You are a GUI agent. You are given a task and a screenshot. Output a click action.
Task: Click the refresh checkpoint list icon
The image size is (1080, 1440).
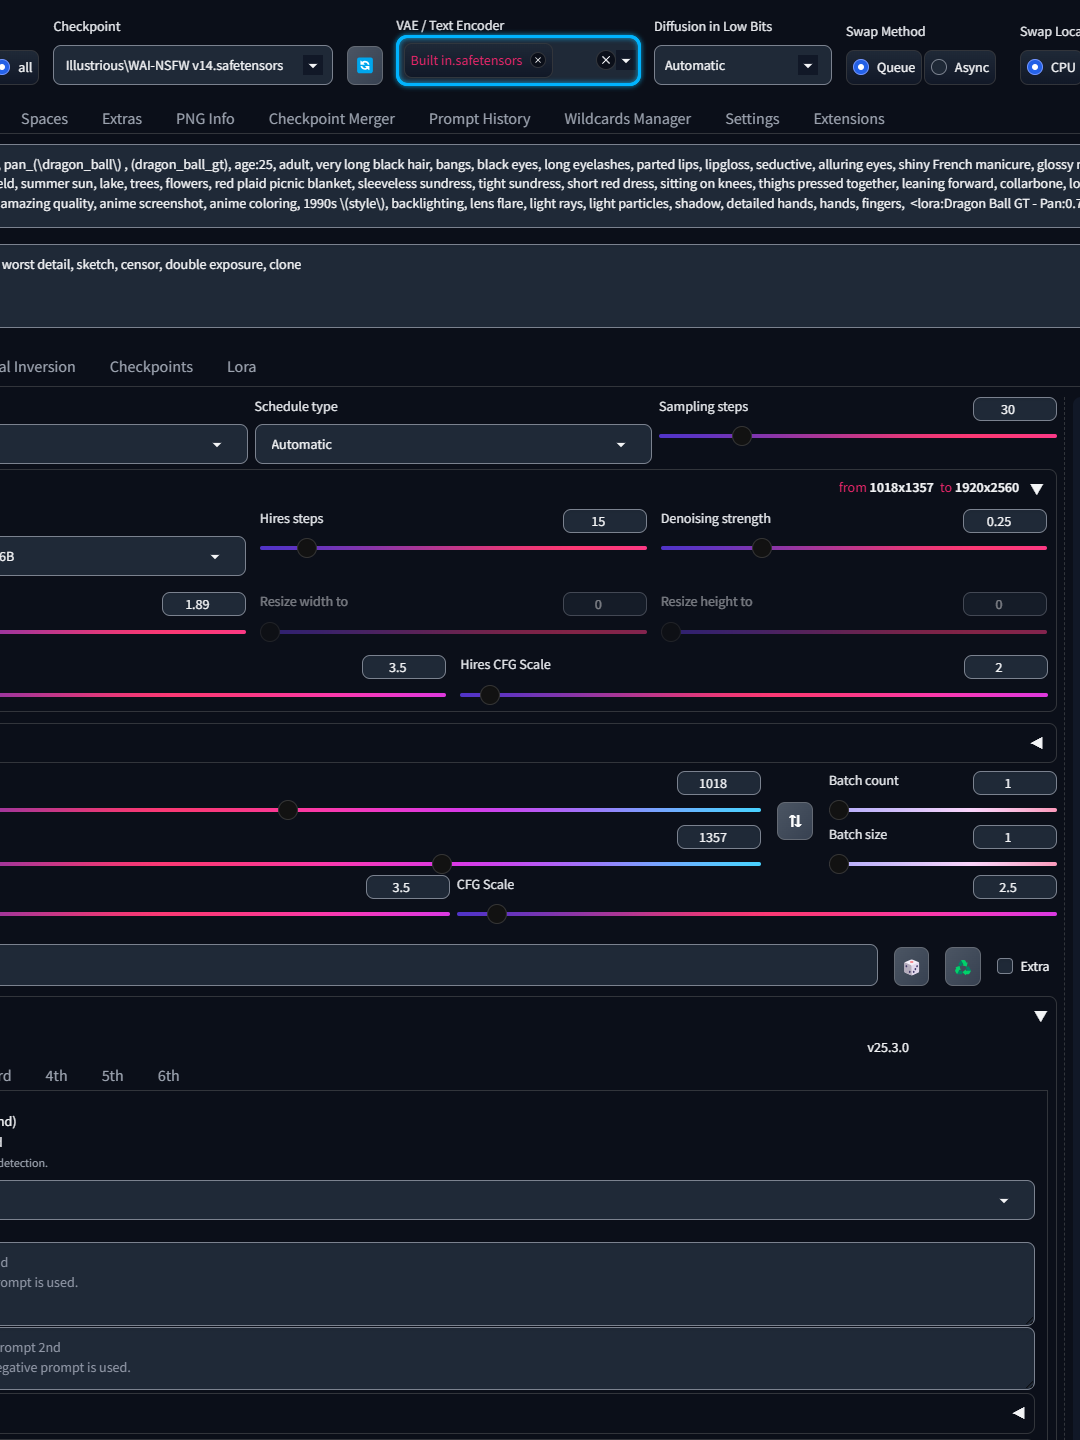coord(365,65)
